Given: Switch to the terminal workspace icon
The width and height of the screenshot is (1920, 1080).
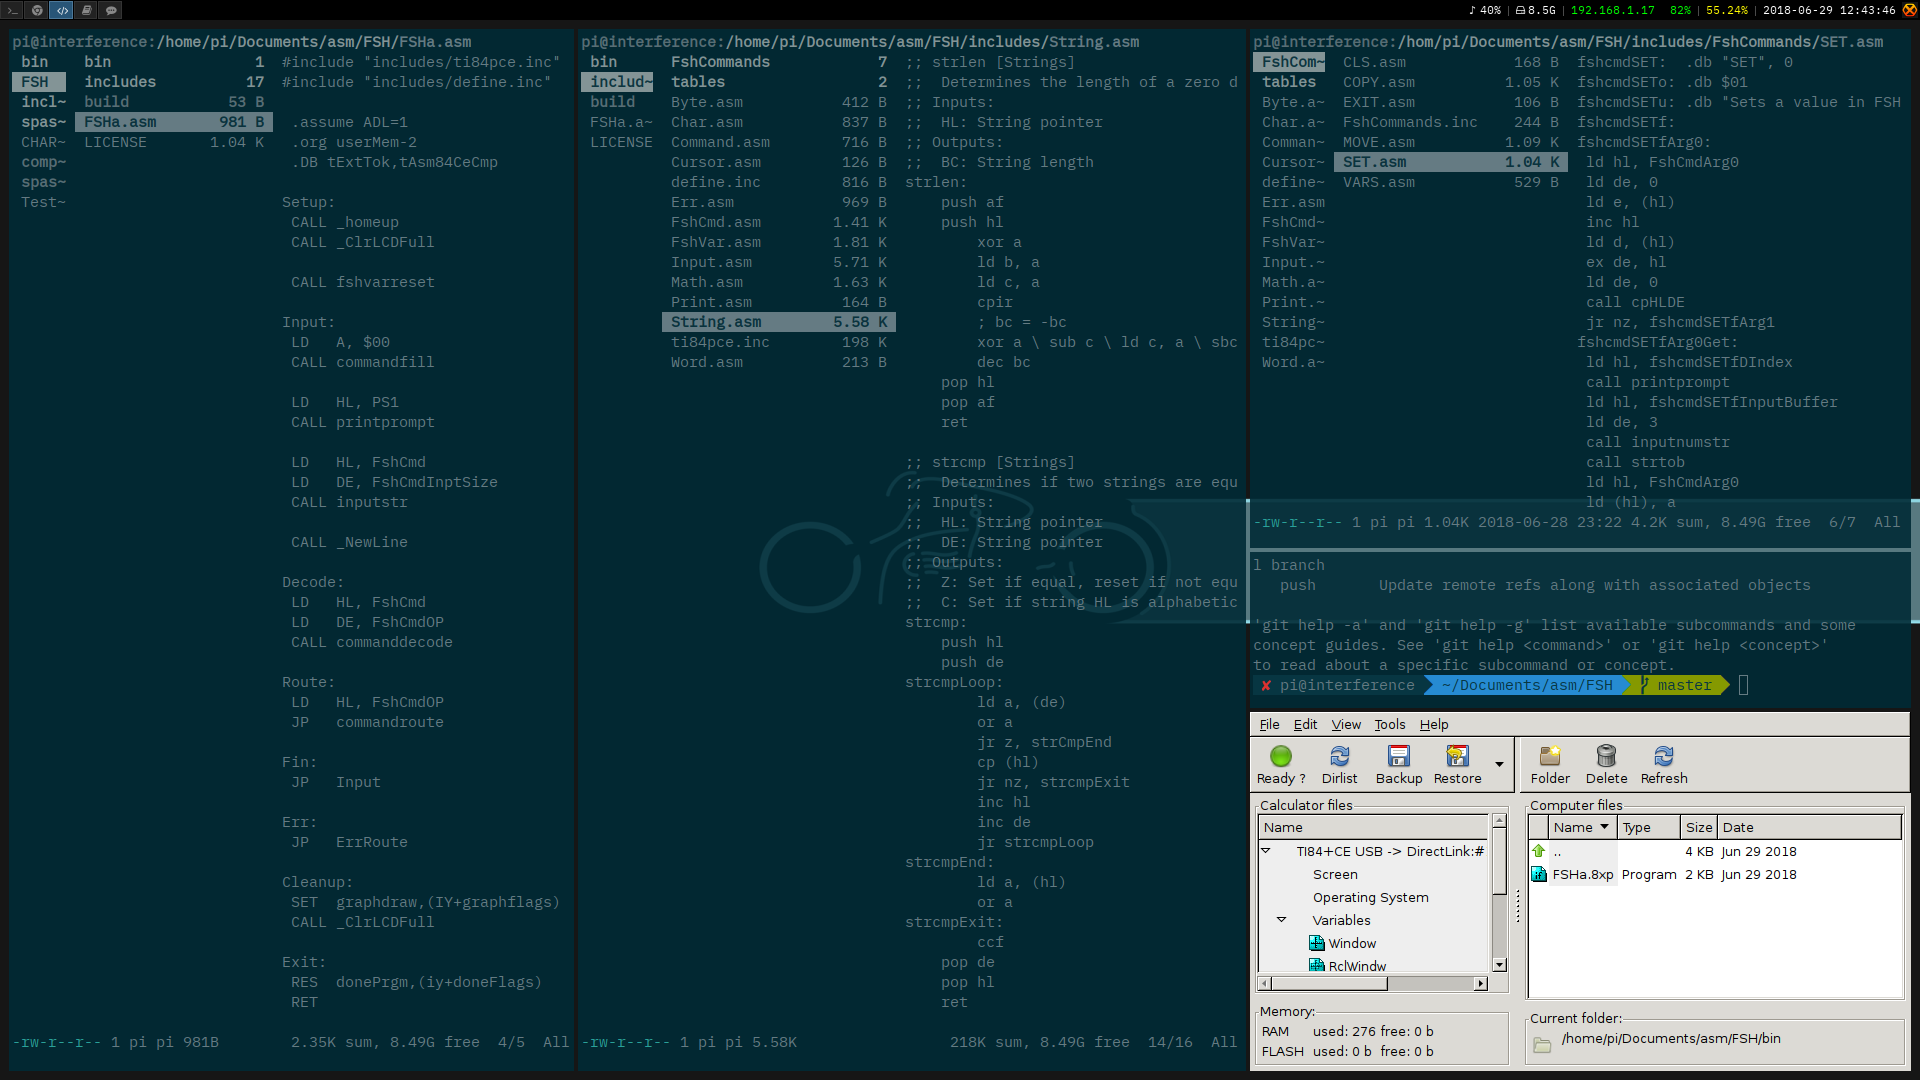Looking at the screenshot, I should [13, 10].
